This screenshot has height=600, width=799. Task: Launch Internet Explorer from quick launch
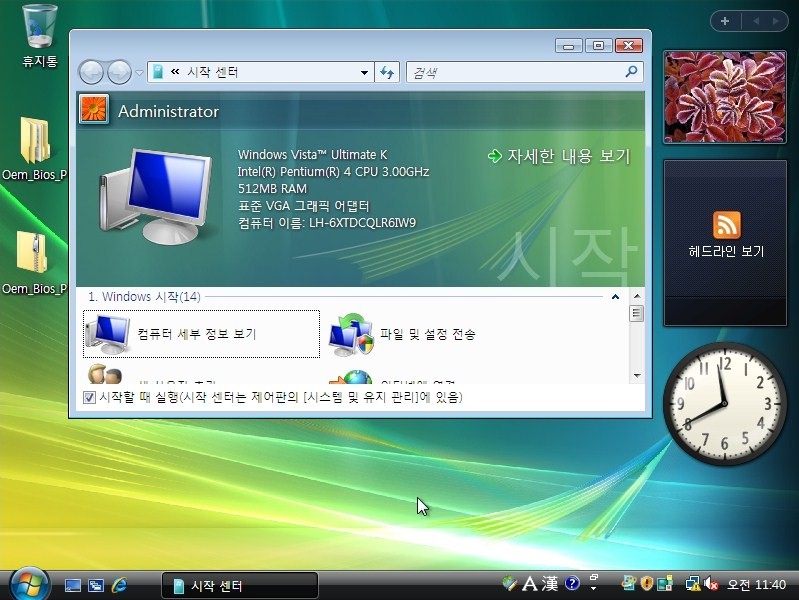119,585
